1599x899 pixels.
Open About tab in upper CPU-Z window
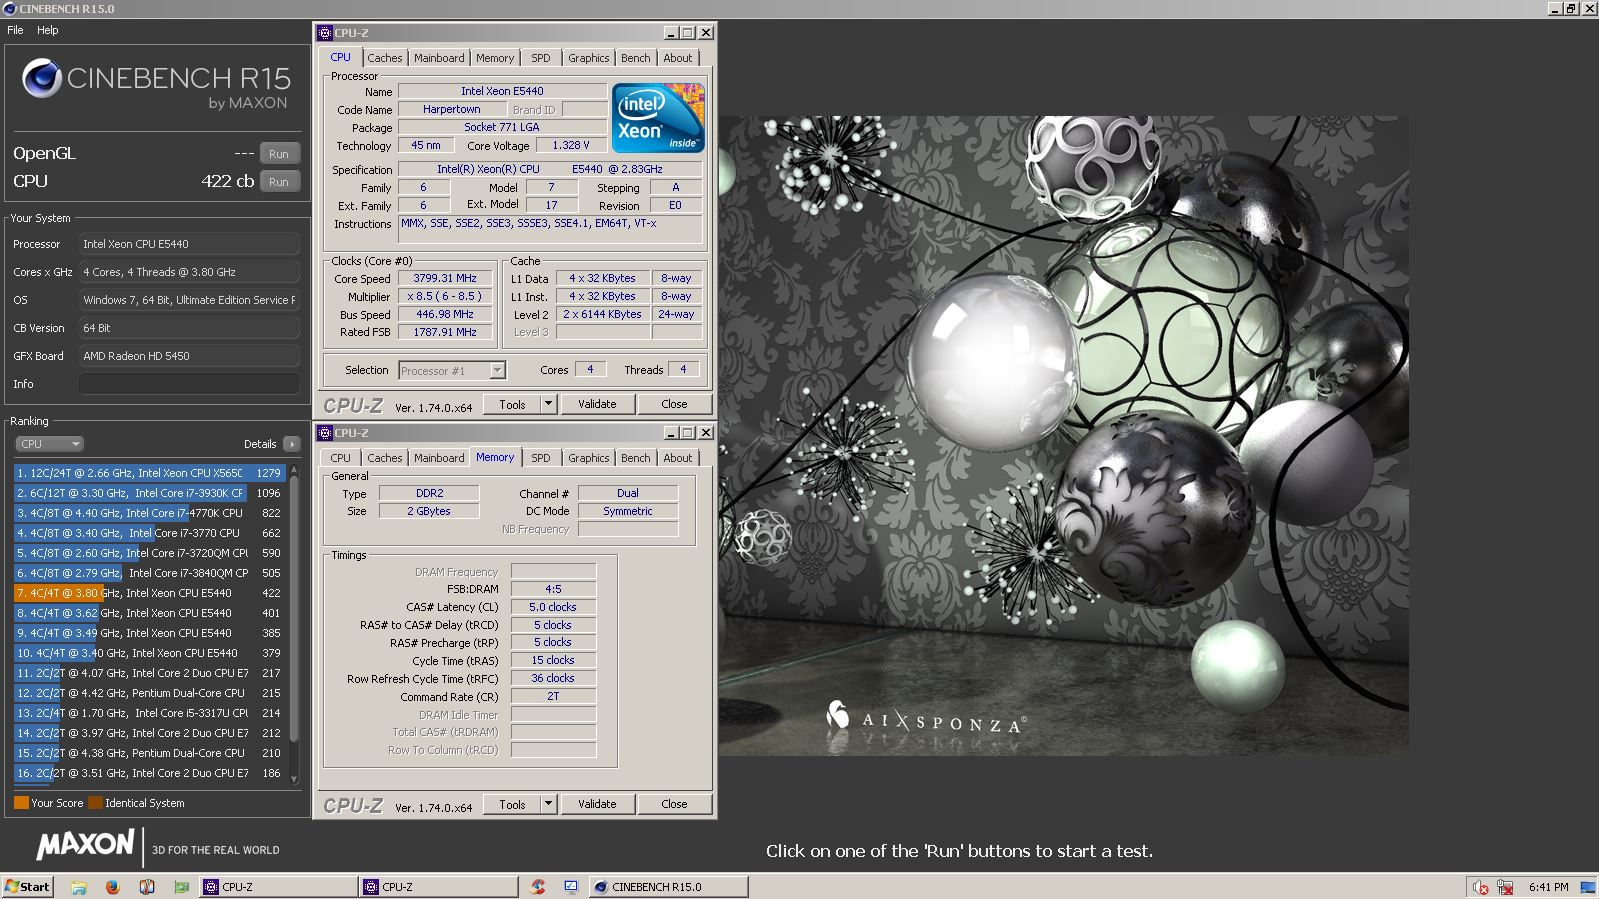678,58
